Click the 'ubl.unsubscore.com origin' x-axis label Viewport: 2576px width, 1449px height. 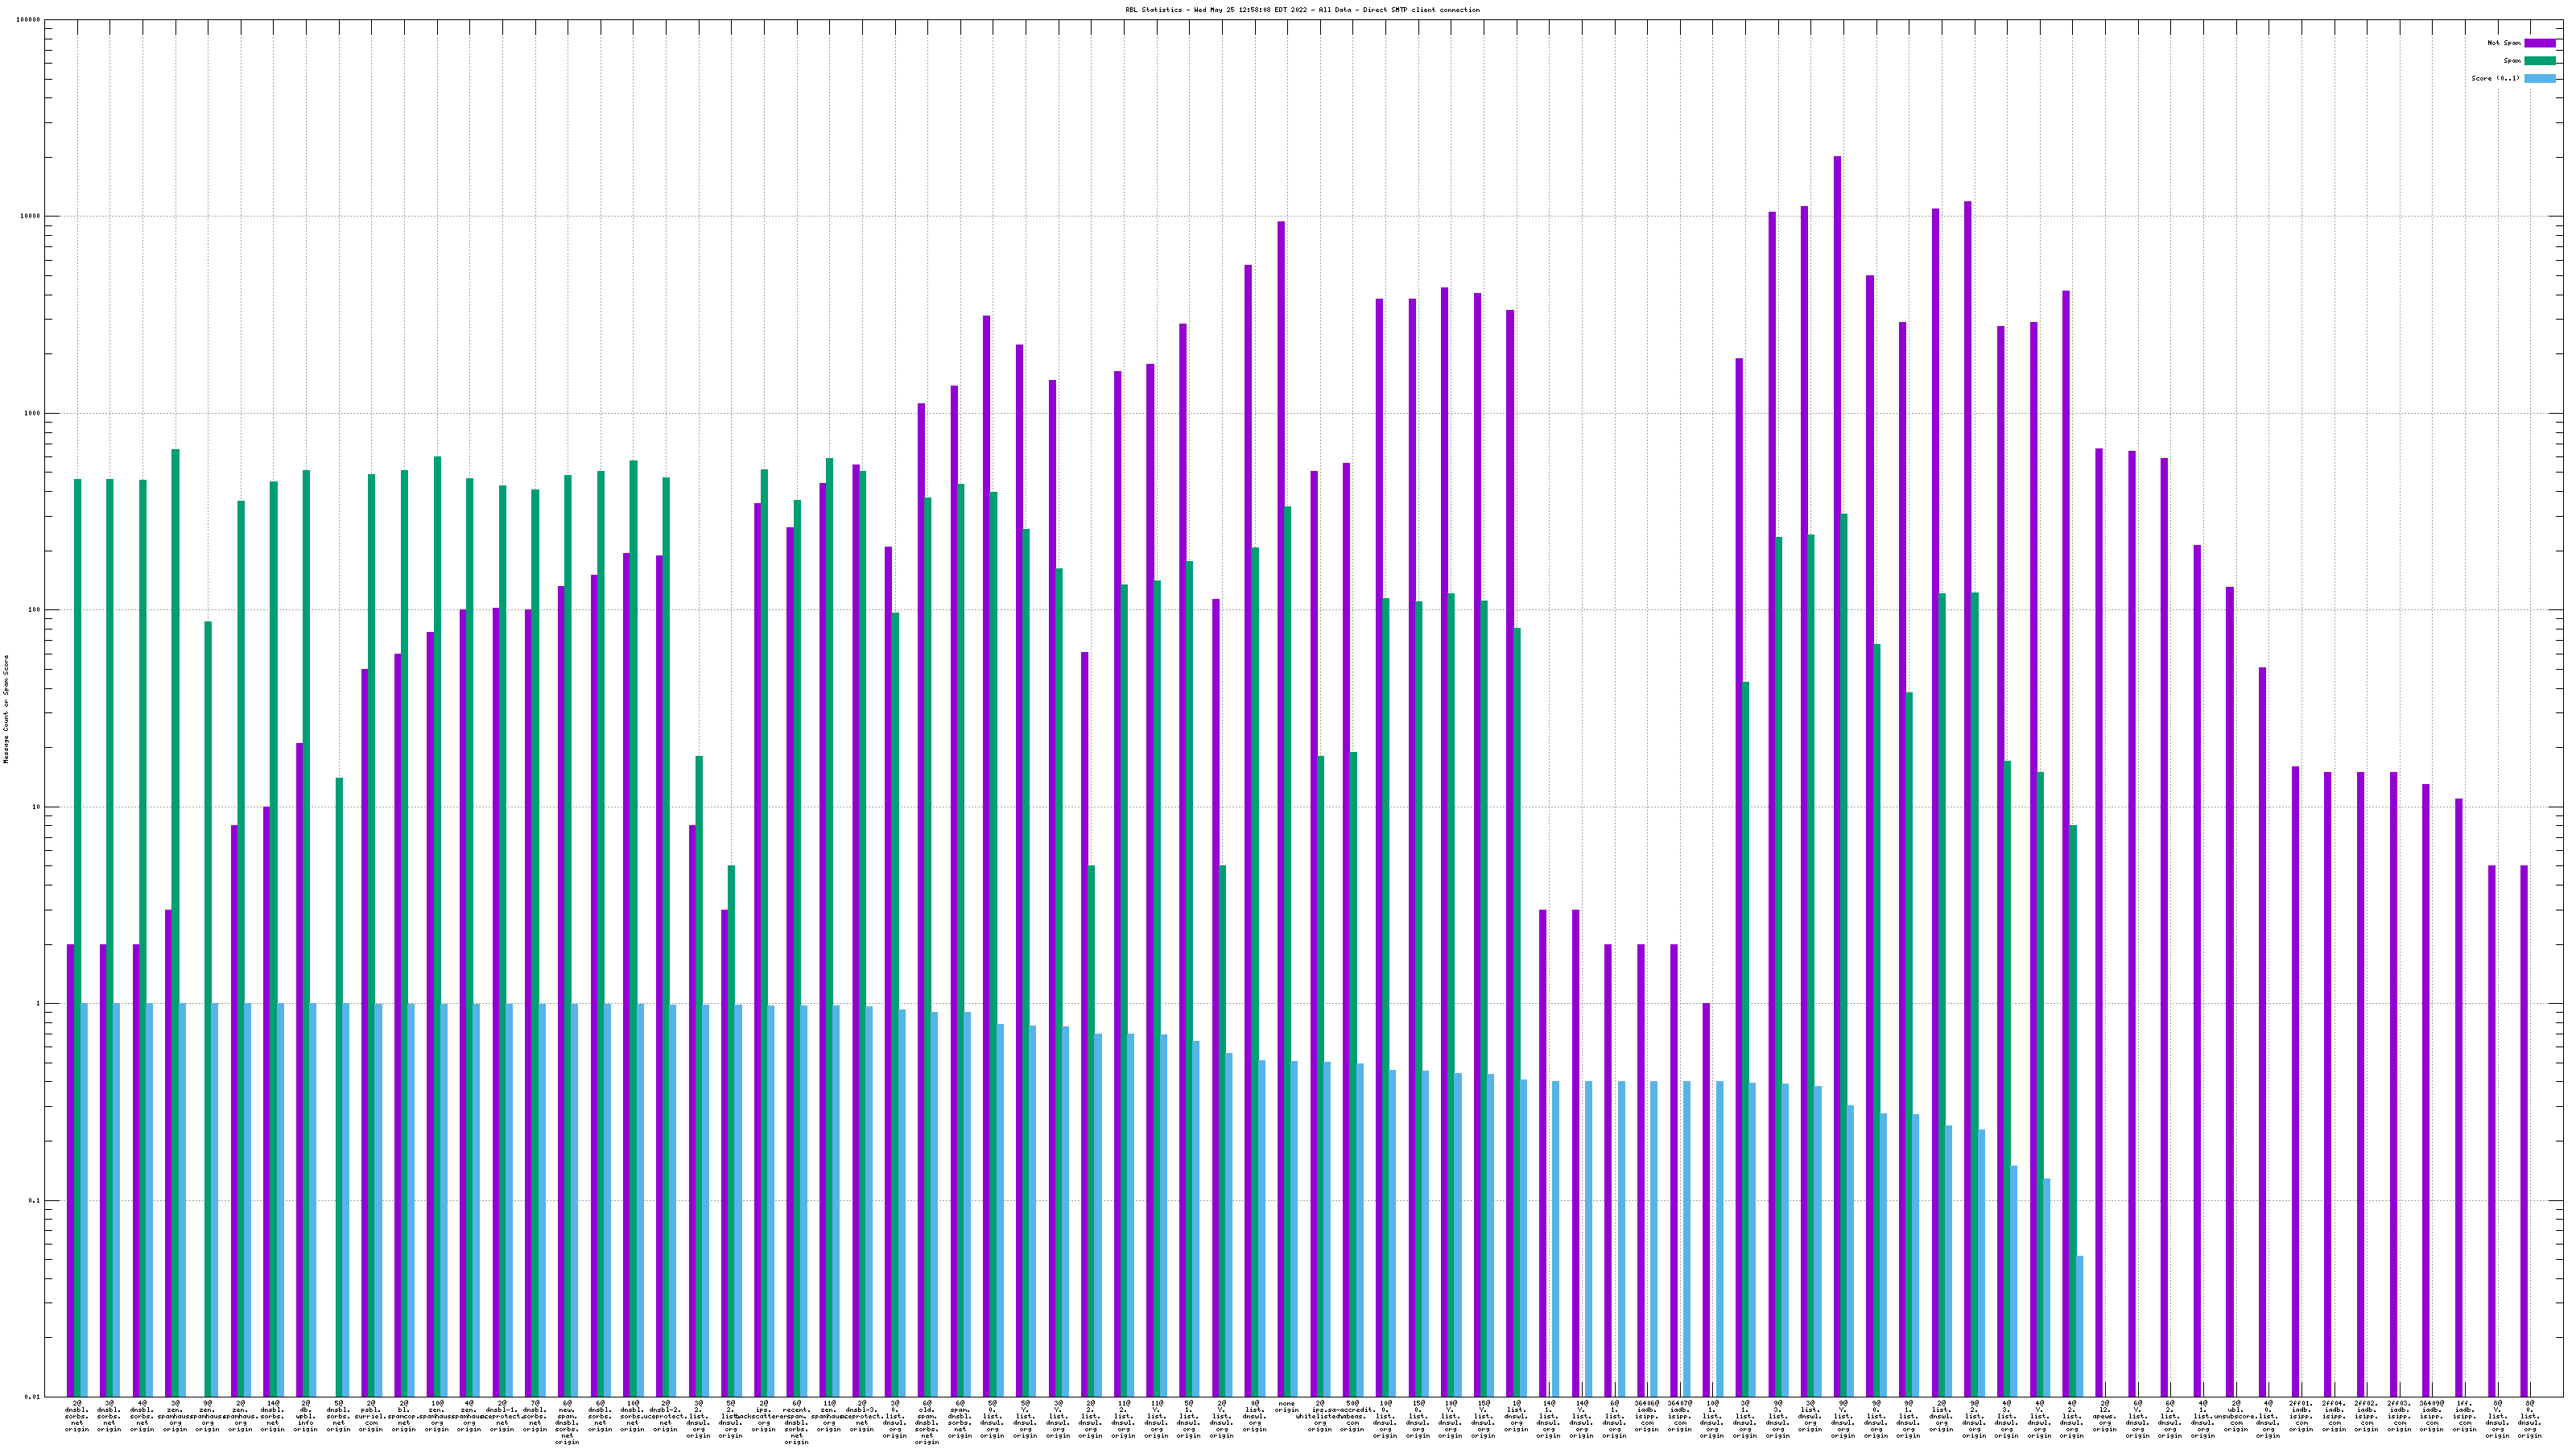[x=2236, y=1416]
